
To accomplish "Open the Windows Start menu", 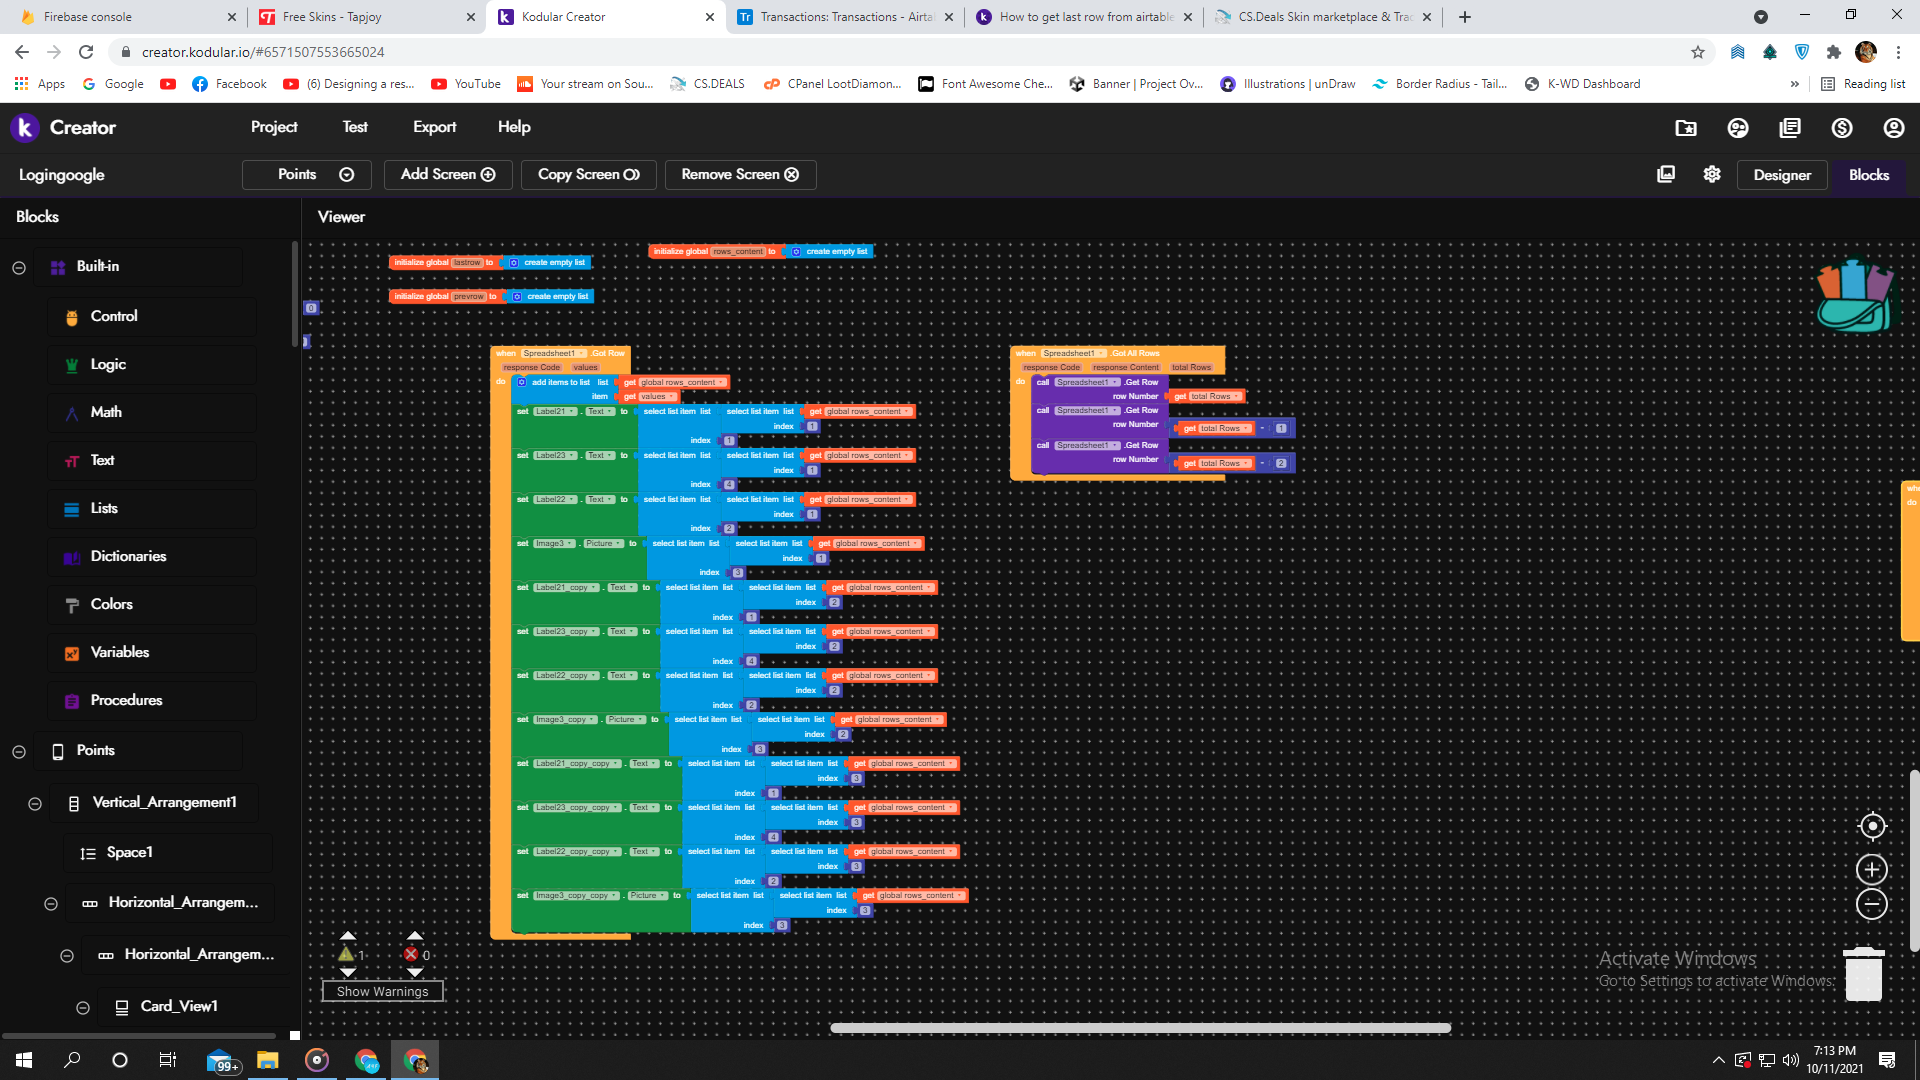I will pos(24,1060).
